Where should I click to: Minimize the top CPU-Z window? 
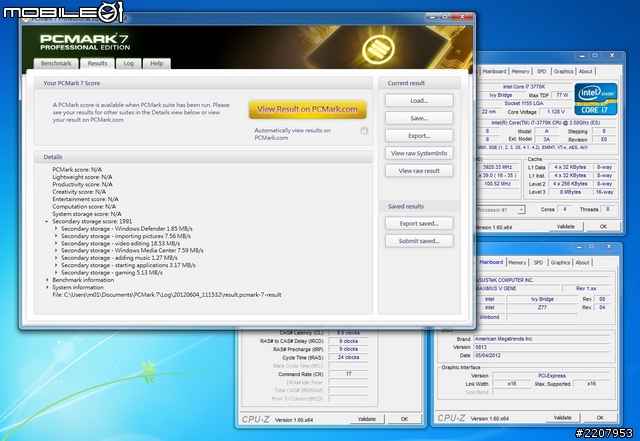click(x=582, y=56)
